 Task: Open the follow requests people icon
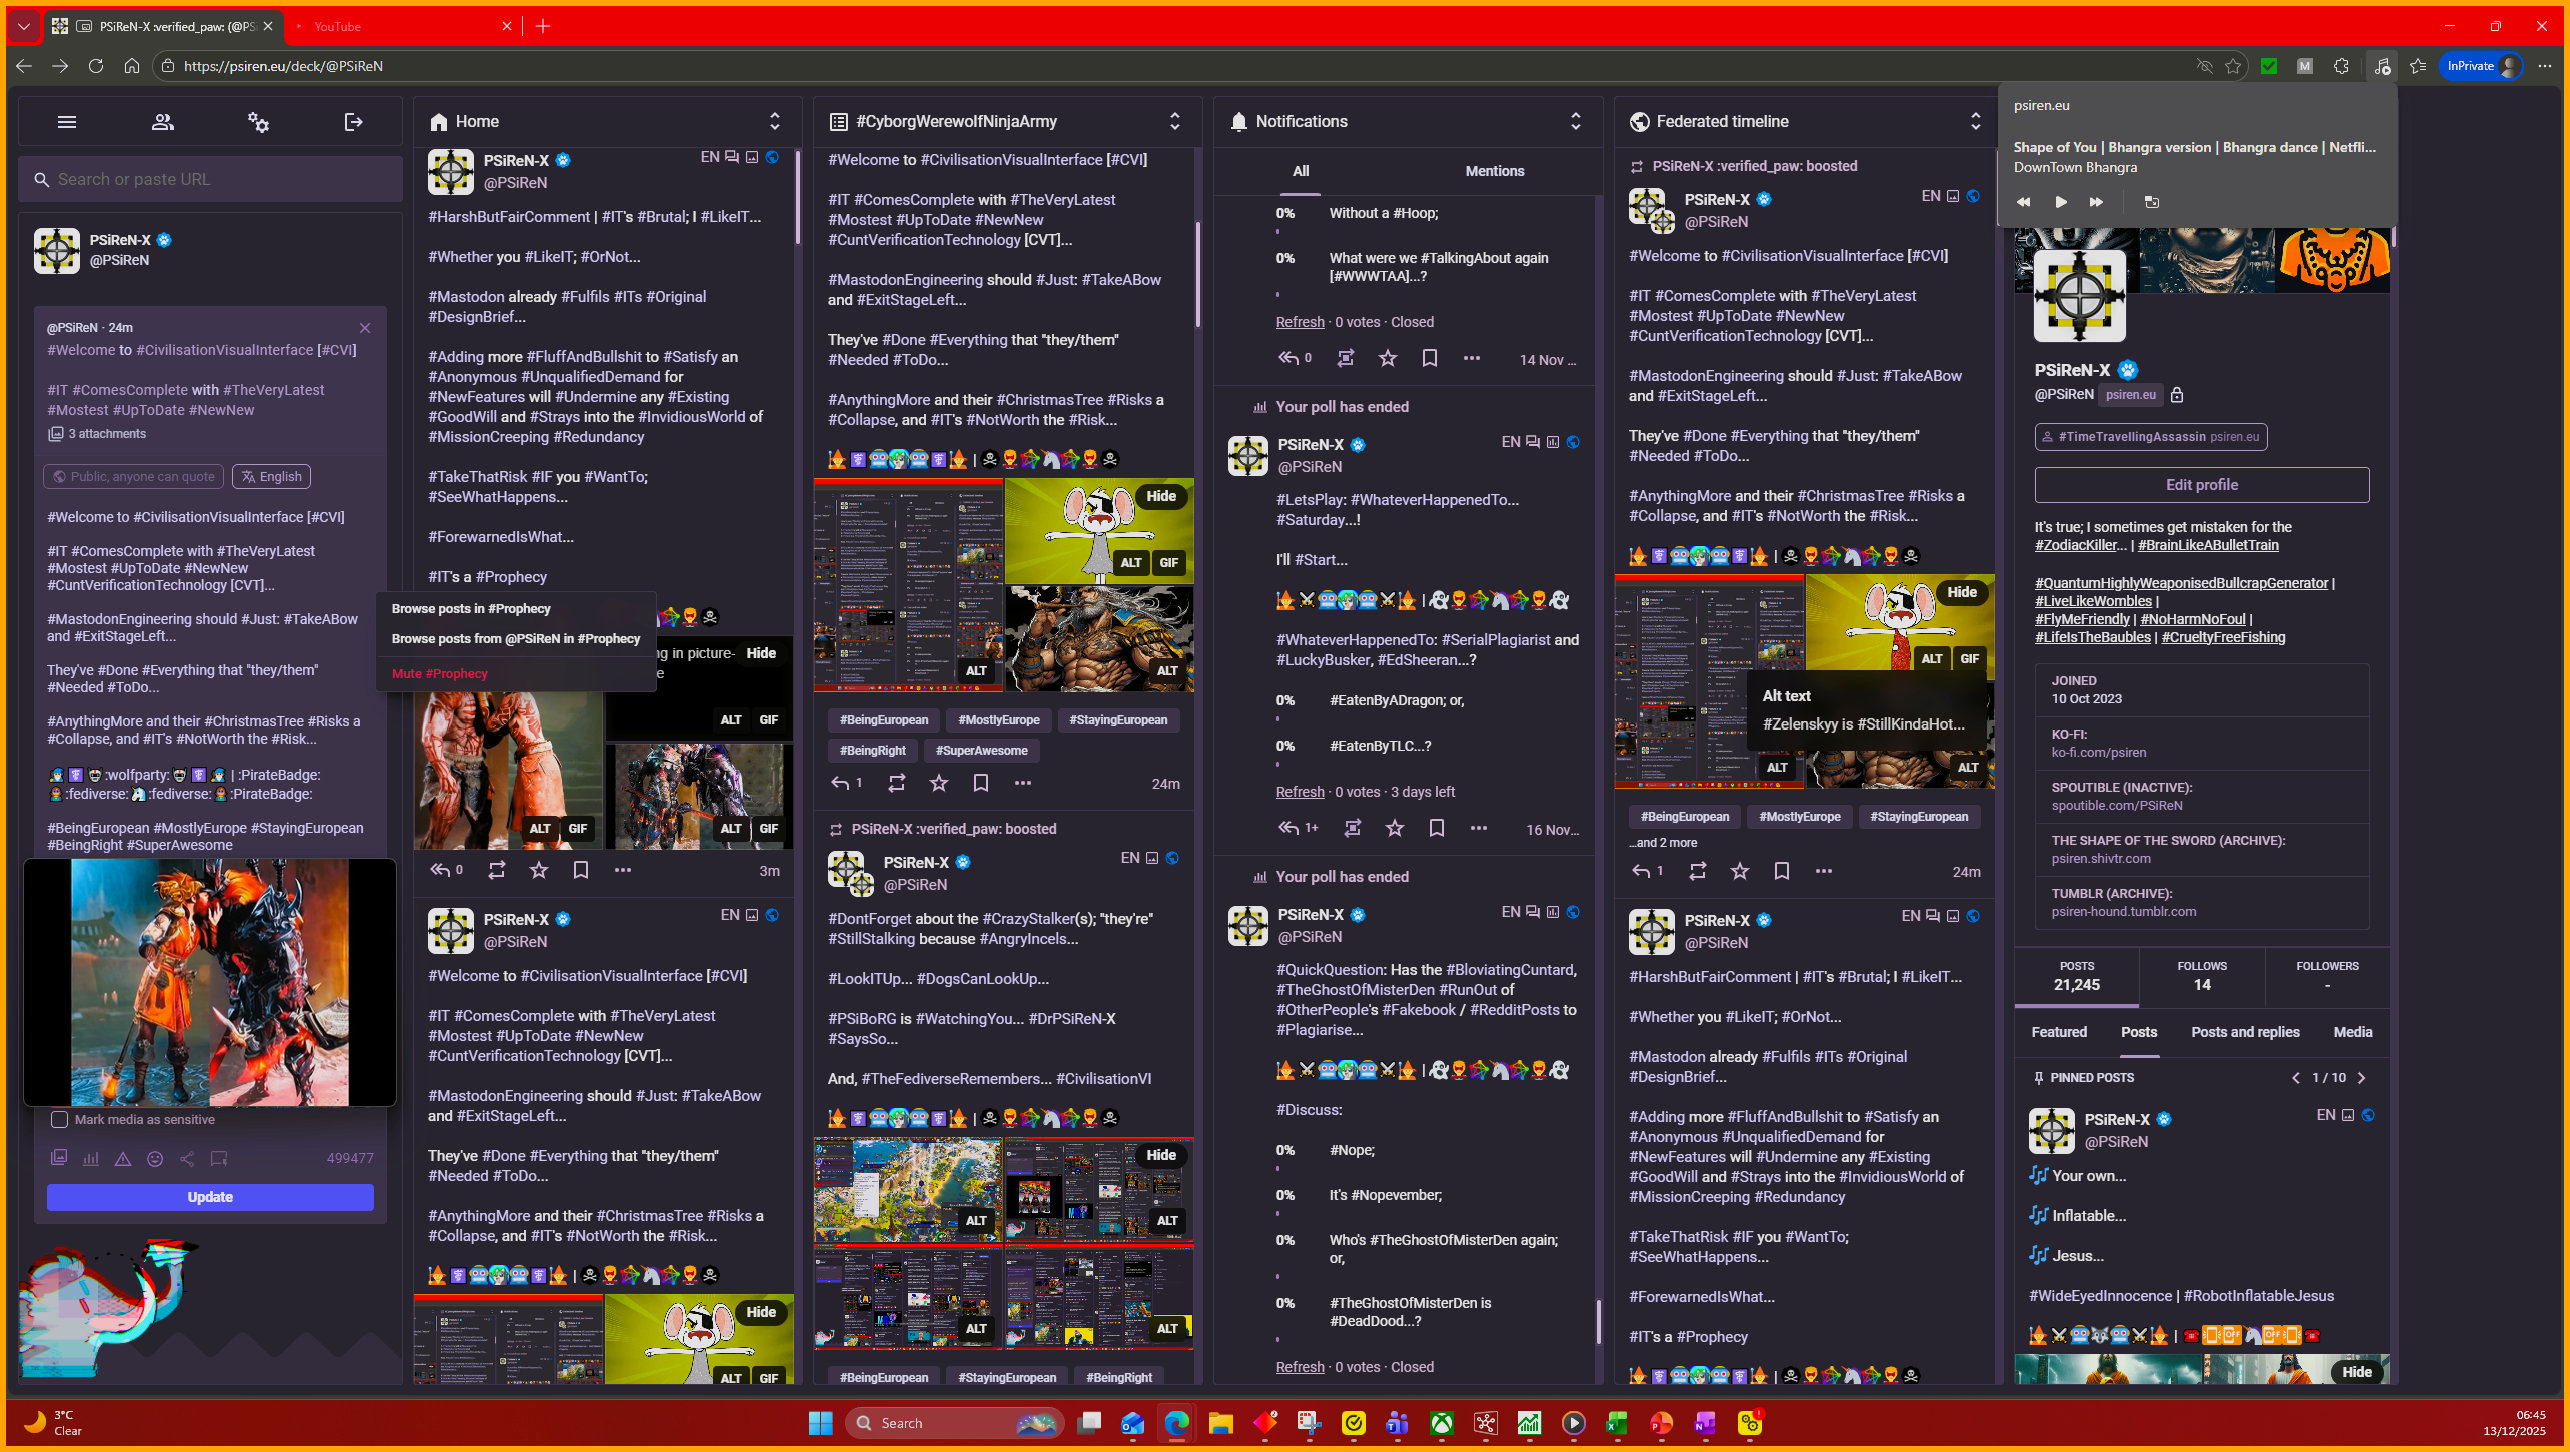[x=162, y=122]
